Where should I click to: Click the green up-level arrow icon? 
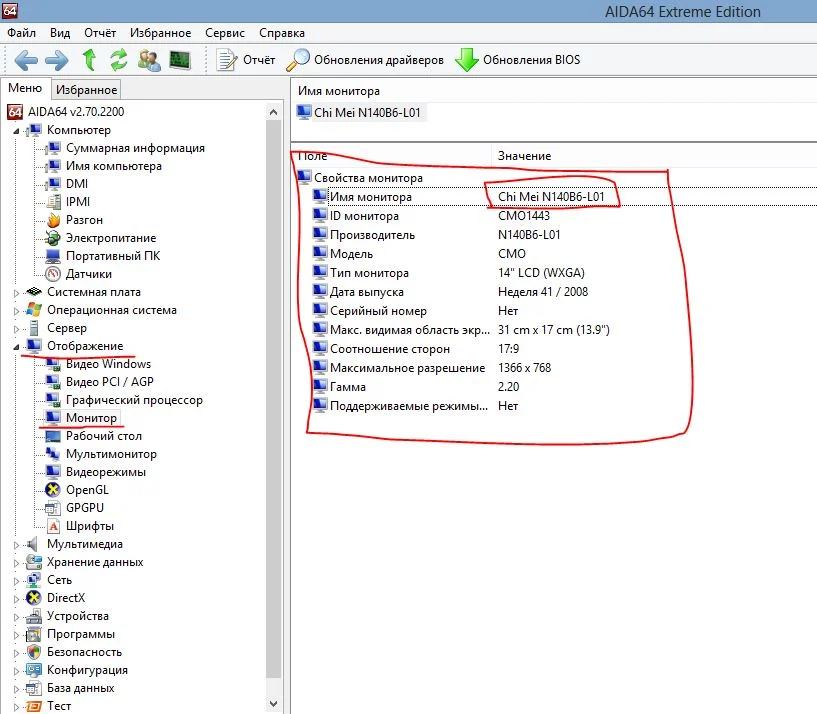point(90,60)
